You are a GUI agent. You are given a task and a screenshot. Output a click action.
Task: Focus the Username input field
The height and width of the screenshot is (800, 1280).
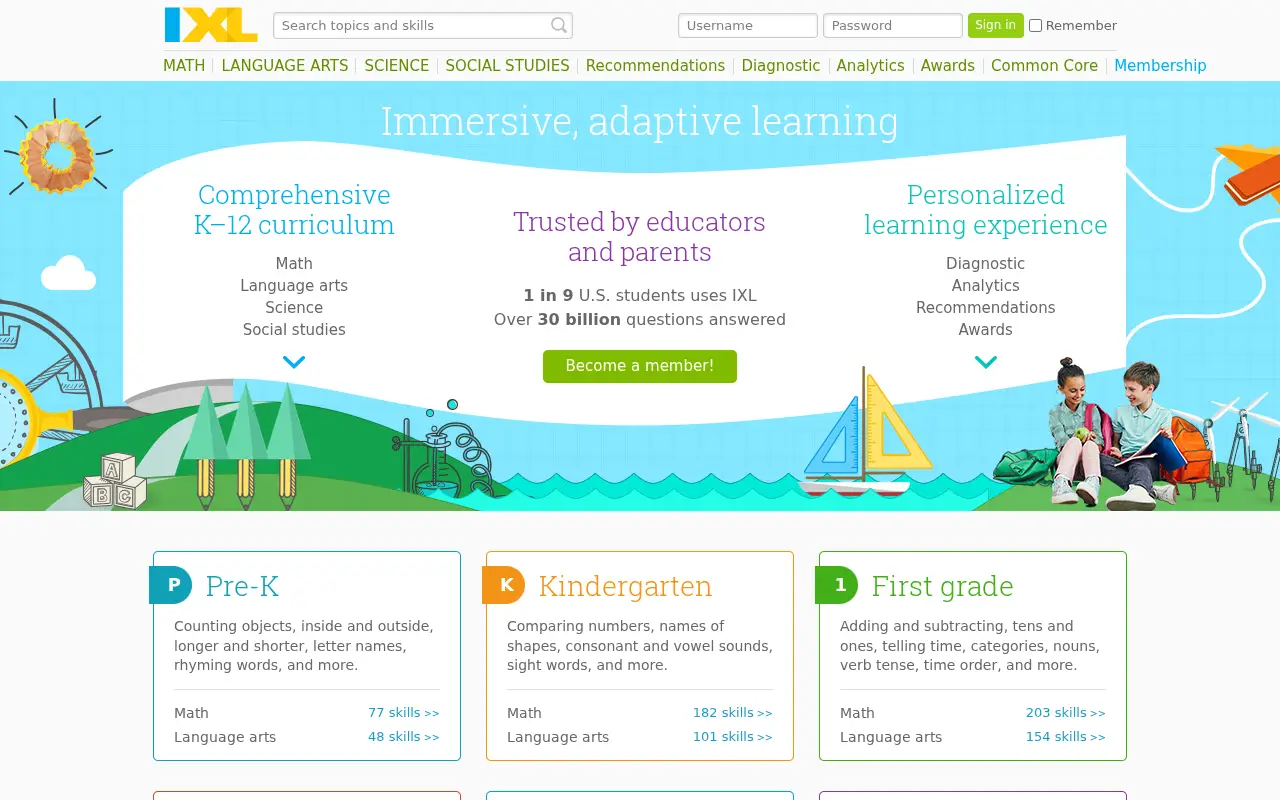point(748,25)
